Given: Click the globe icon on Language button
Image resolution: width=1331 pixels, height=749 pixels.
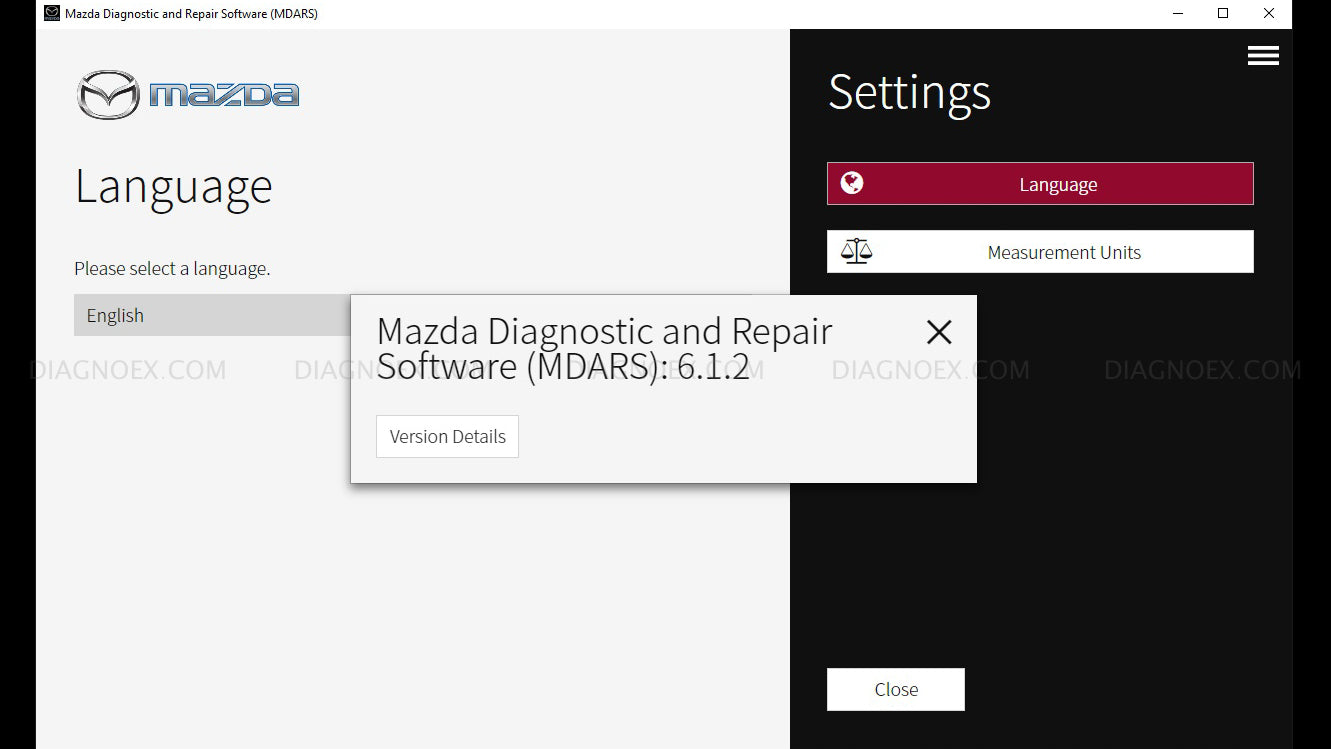Looking at the screenshot, I should (x=852, y=183).
